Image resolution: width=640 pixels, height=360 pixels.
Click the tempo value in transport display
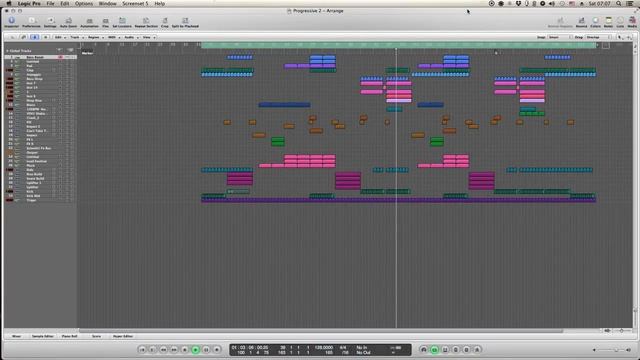(x=324, y=347)
